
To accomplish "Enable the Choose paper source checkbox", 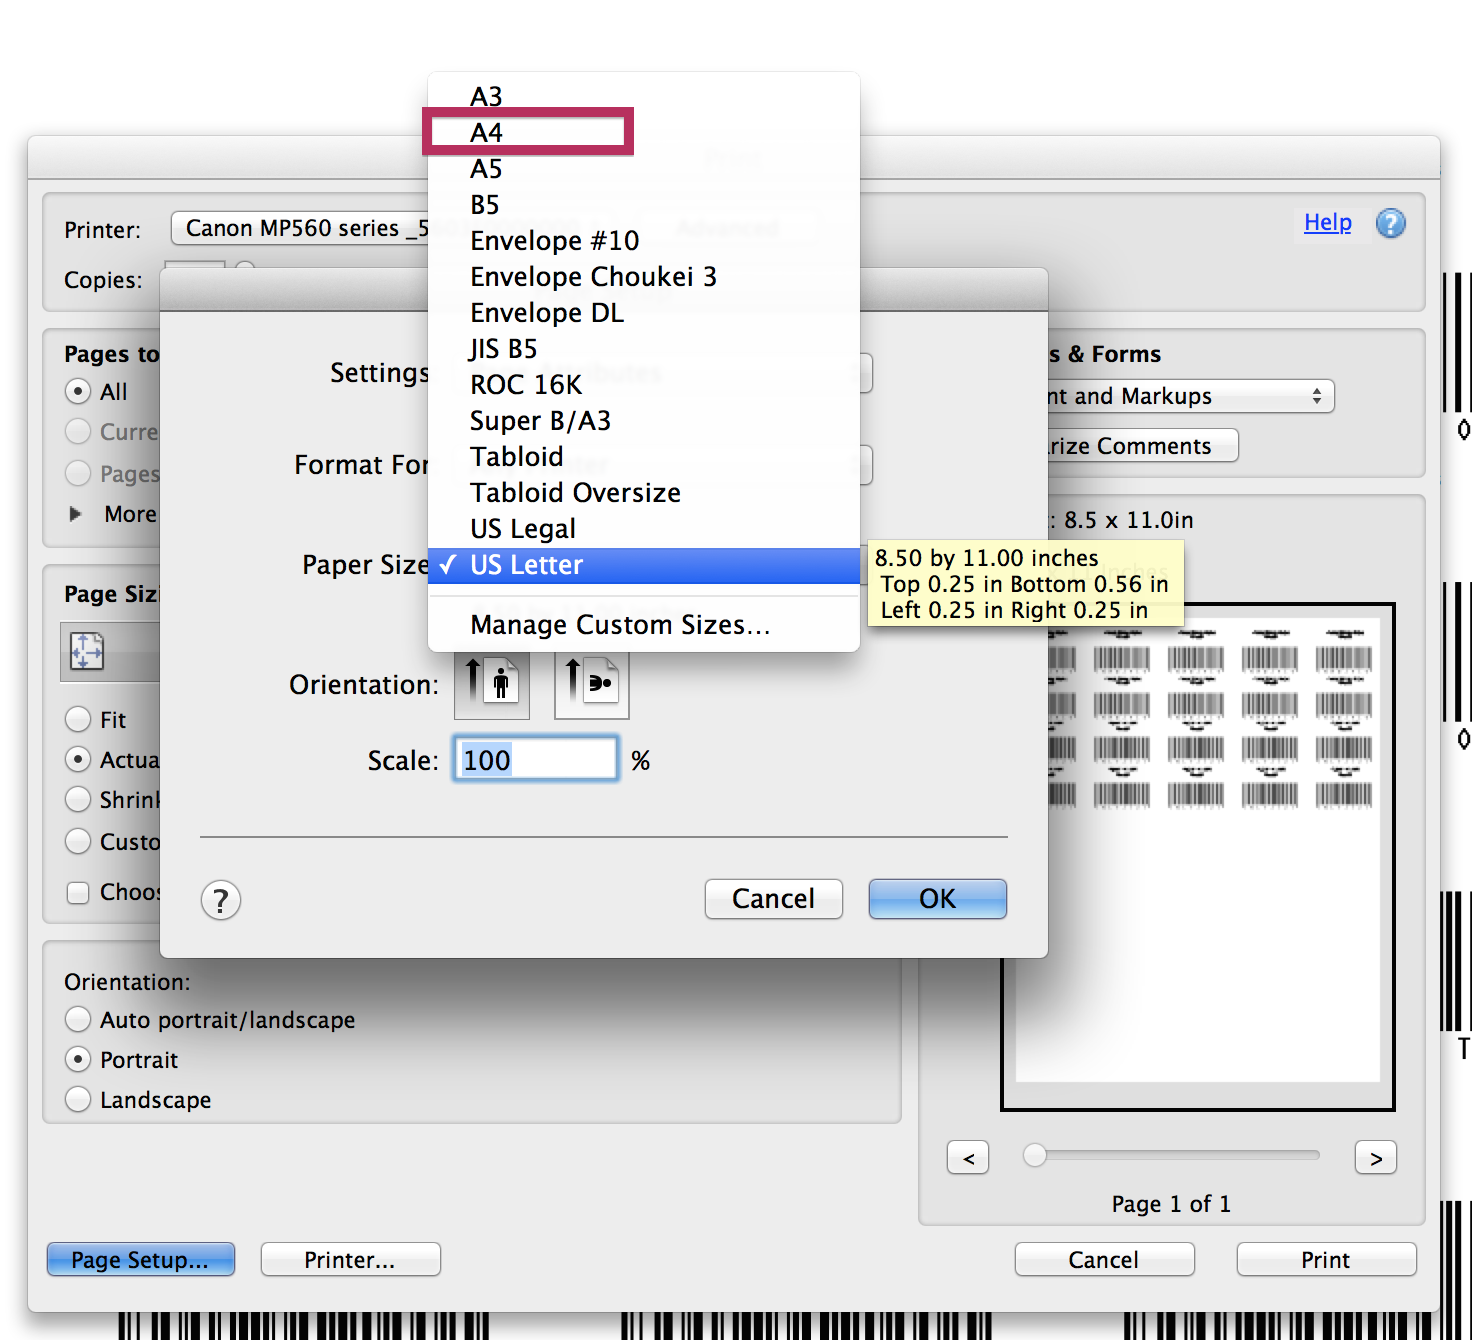I will click(x=78, y=892).
